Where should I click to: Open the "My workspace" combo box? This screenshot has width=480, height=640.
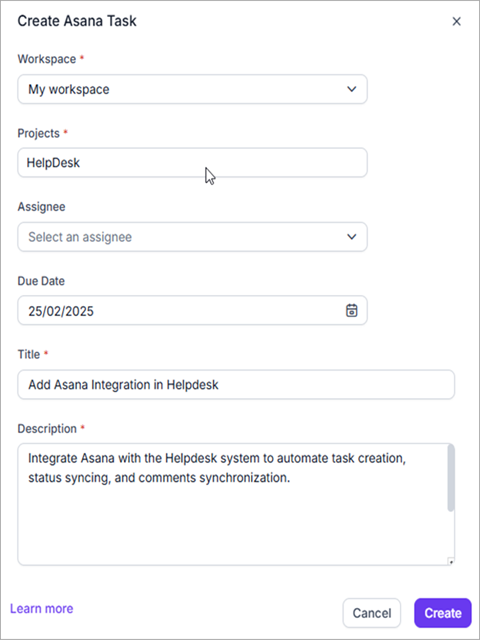[x=192, y=89]
